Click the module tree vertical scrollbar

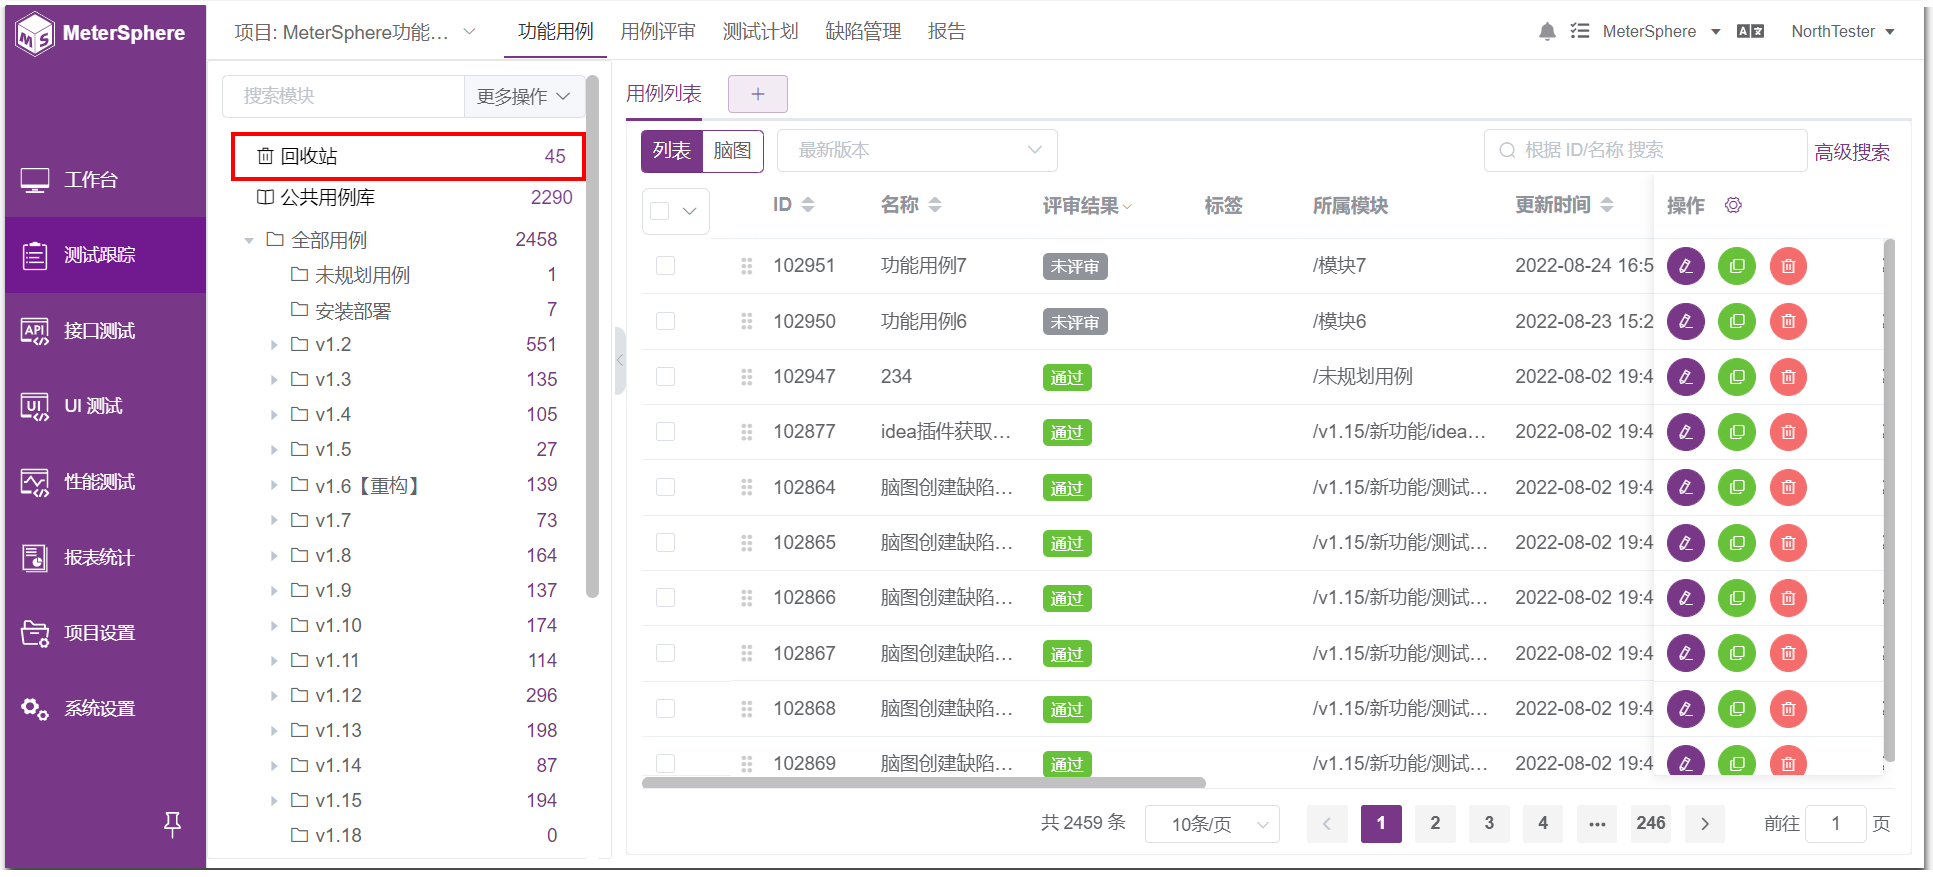pyautogui.click(x=592, y=338)
